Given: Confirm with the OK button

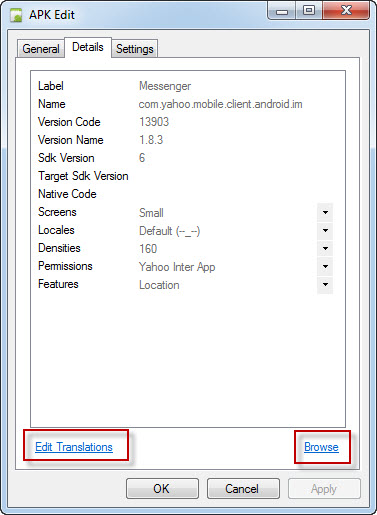Looking at the screenshot, I should coord(162,489).
